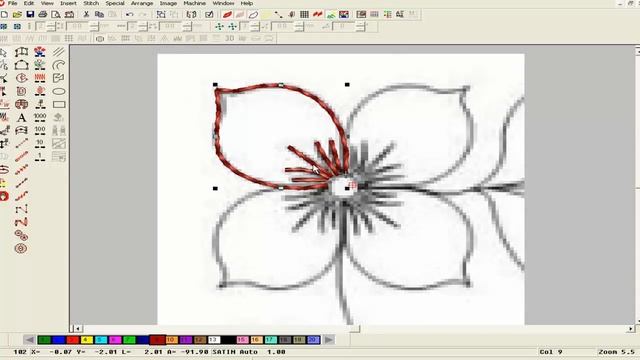
Task: Open the Special menu
Action: pos(115,3)
